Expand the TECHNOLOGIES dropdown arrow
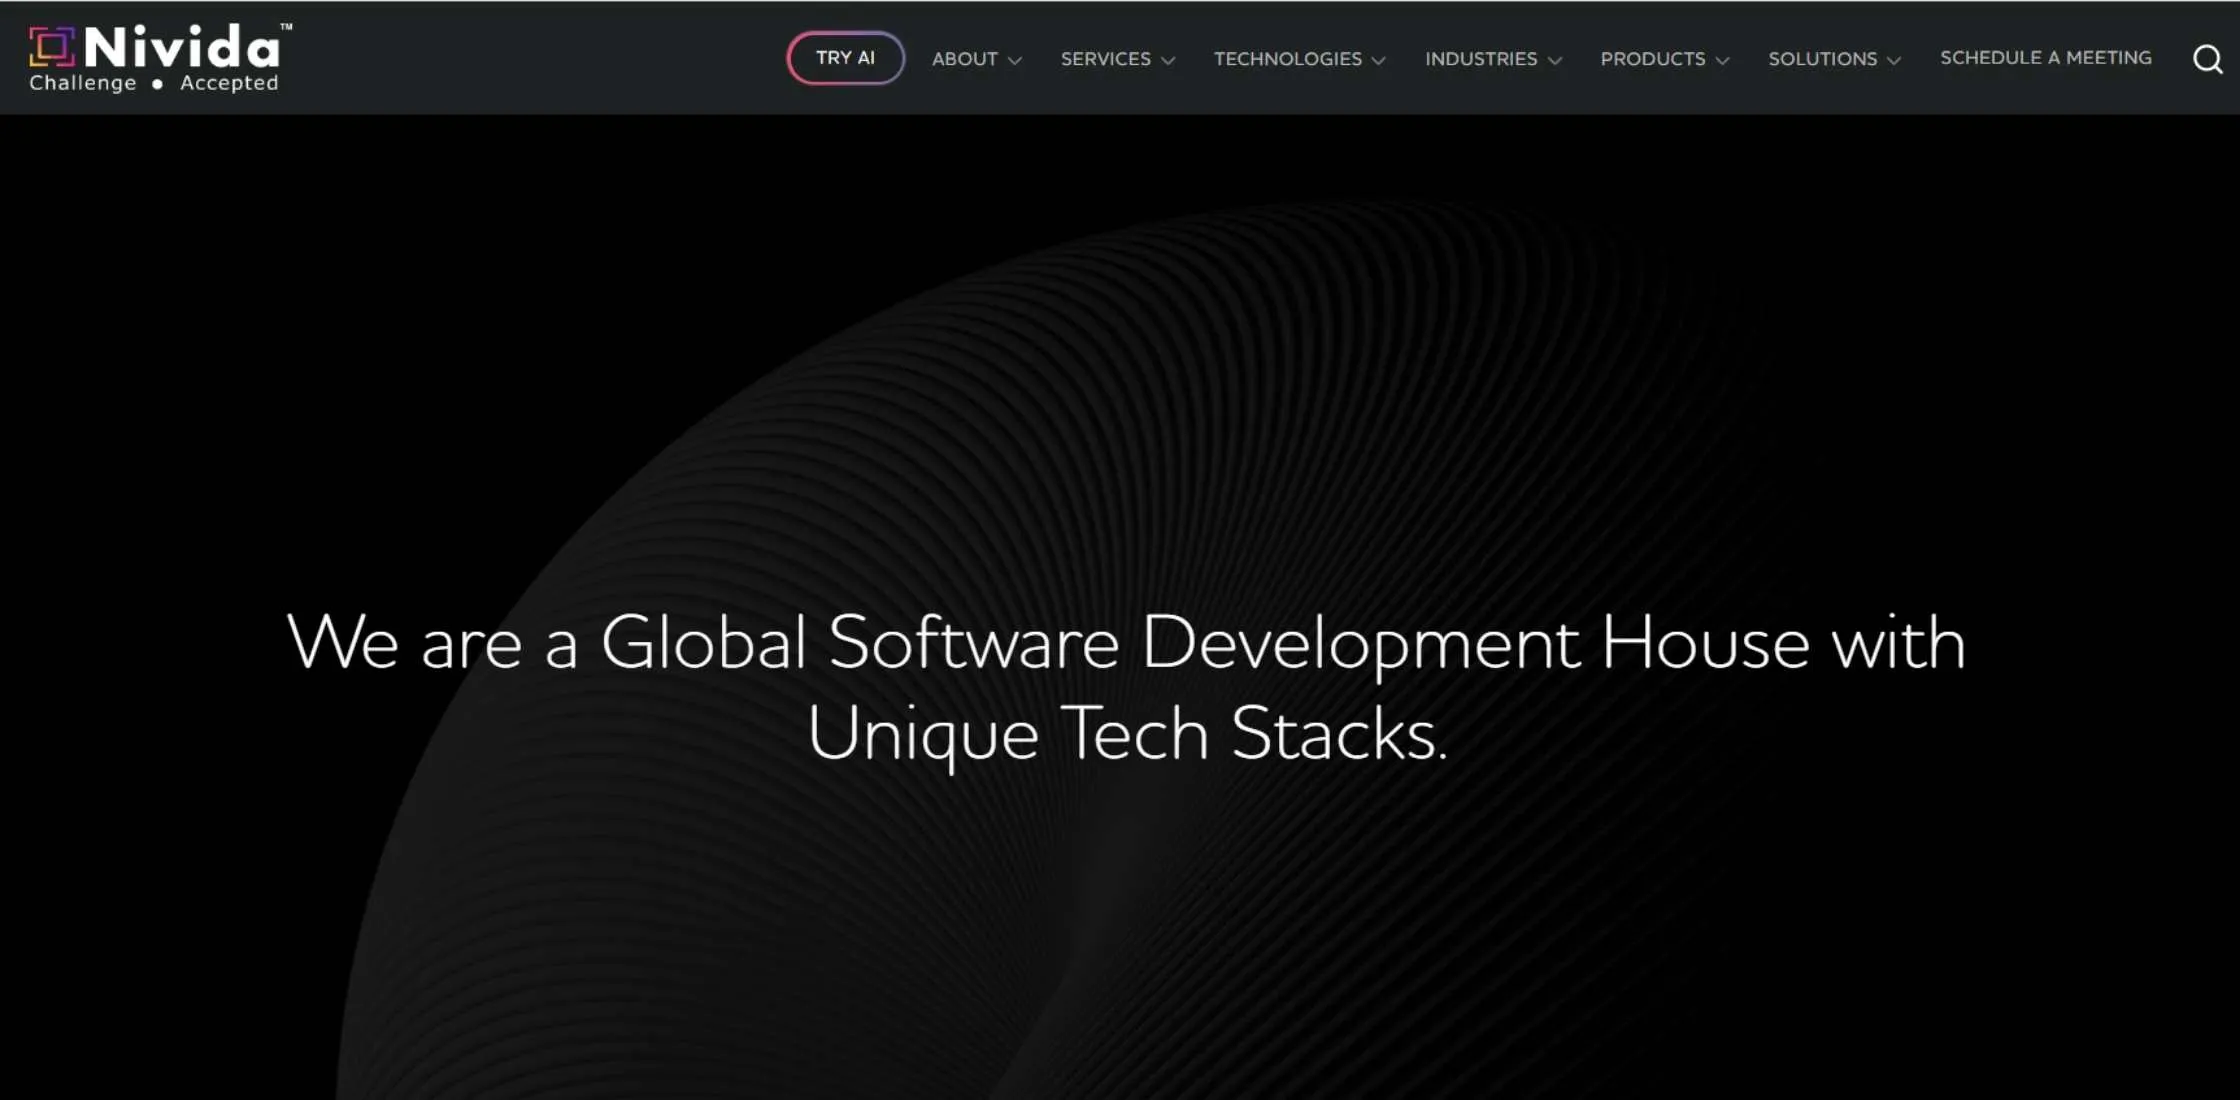The height and width of the screenshot is (1100, 2240). click(1379, 60)
